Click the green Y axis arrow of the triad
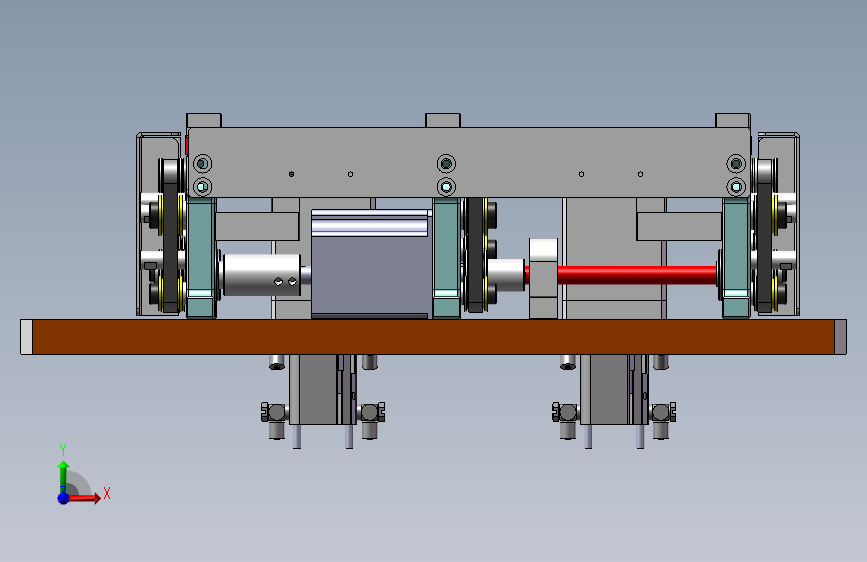867x562 pixels. click(x=63, y=477)
